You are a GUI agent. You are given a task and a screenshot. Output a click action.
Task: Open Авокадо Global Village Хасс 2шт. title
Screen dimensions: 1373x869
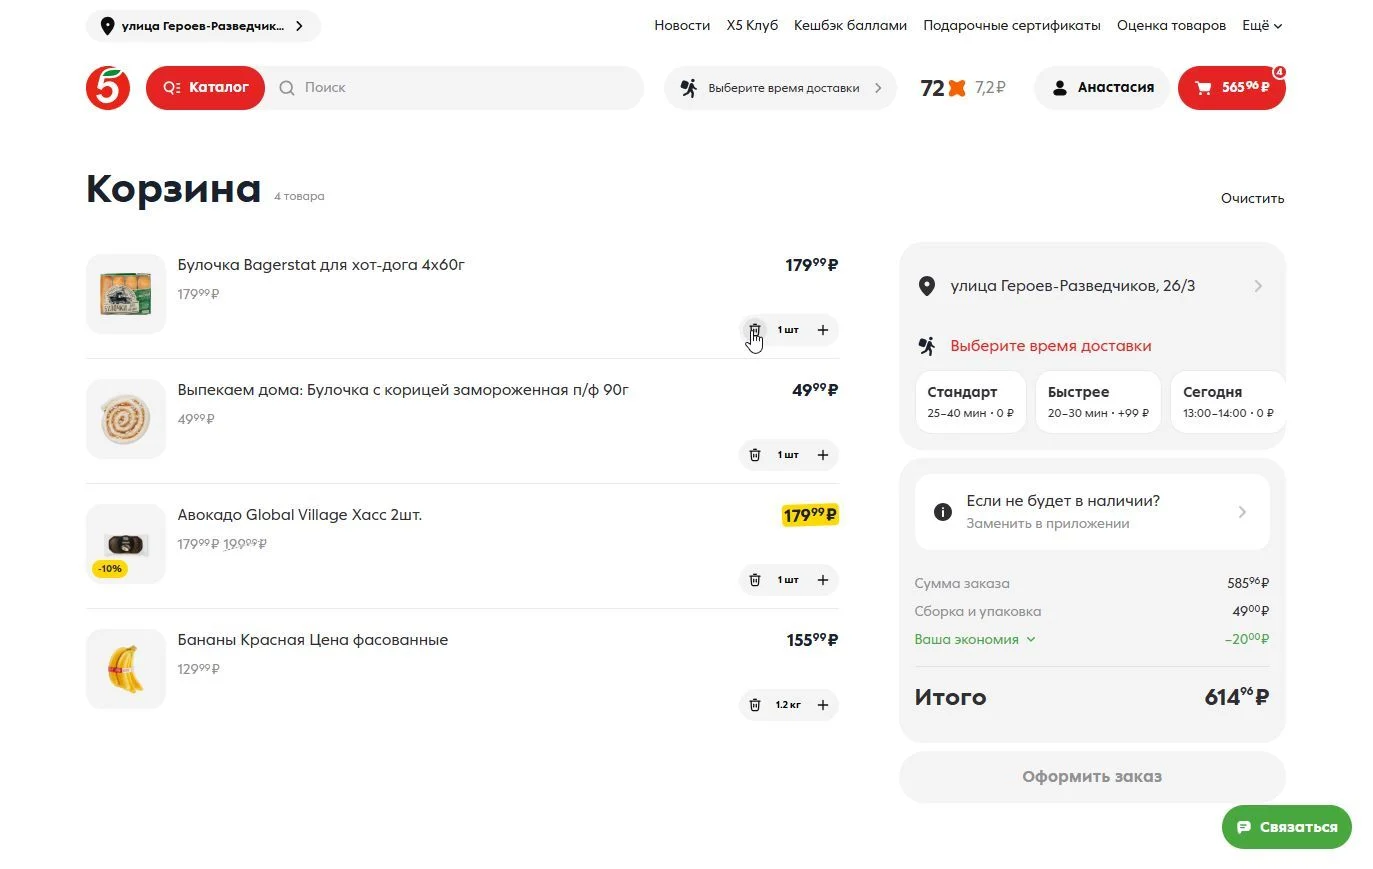[x=300, y=515]
